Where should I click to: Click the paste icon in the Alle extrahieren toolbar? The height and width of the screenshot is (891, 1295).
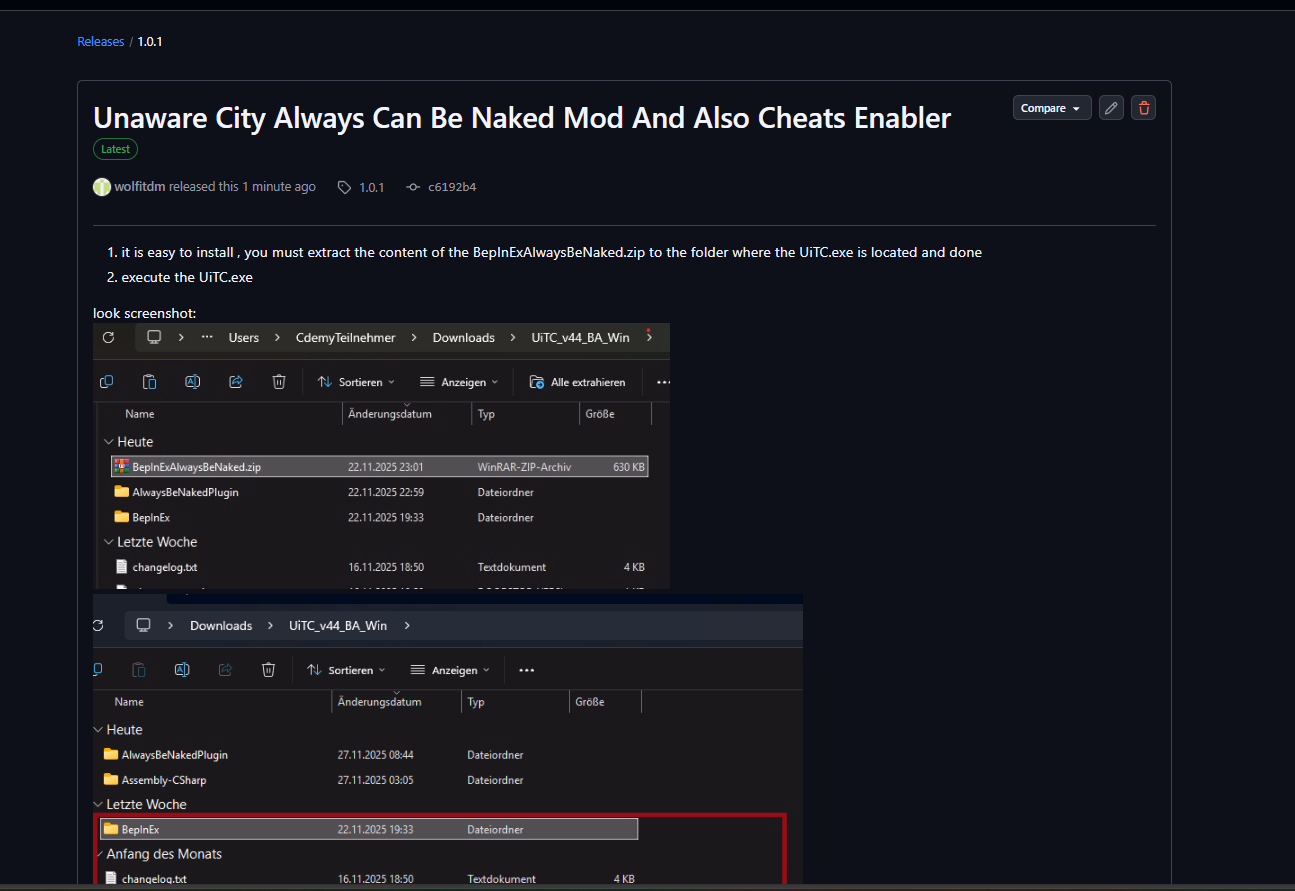149,382
